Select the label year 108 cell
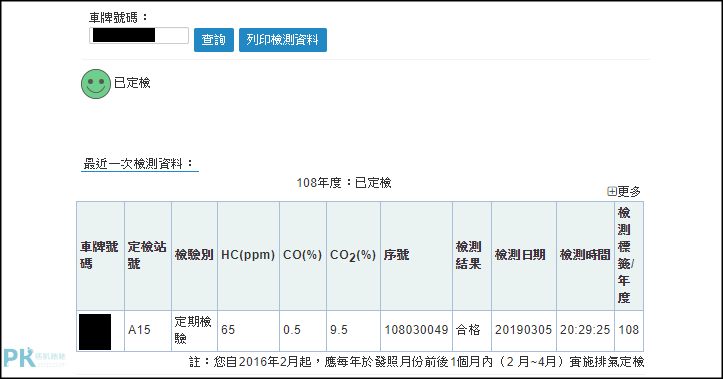The height and width of the screenshot is (379, 723). point(628,331)
